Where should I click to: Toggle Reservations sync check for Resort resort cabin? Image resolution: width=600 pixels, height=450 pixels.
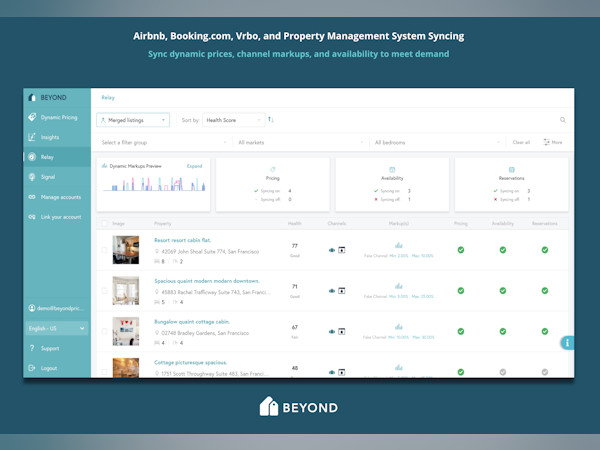[545, 250]
